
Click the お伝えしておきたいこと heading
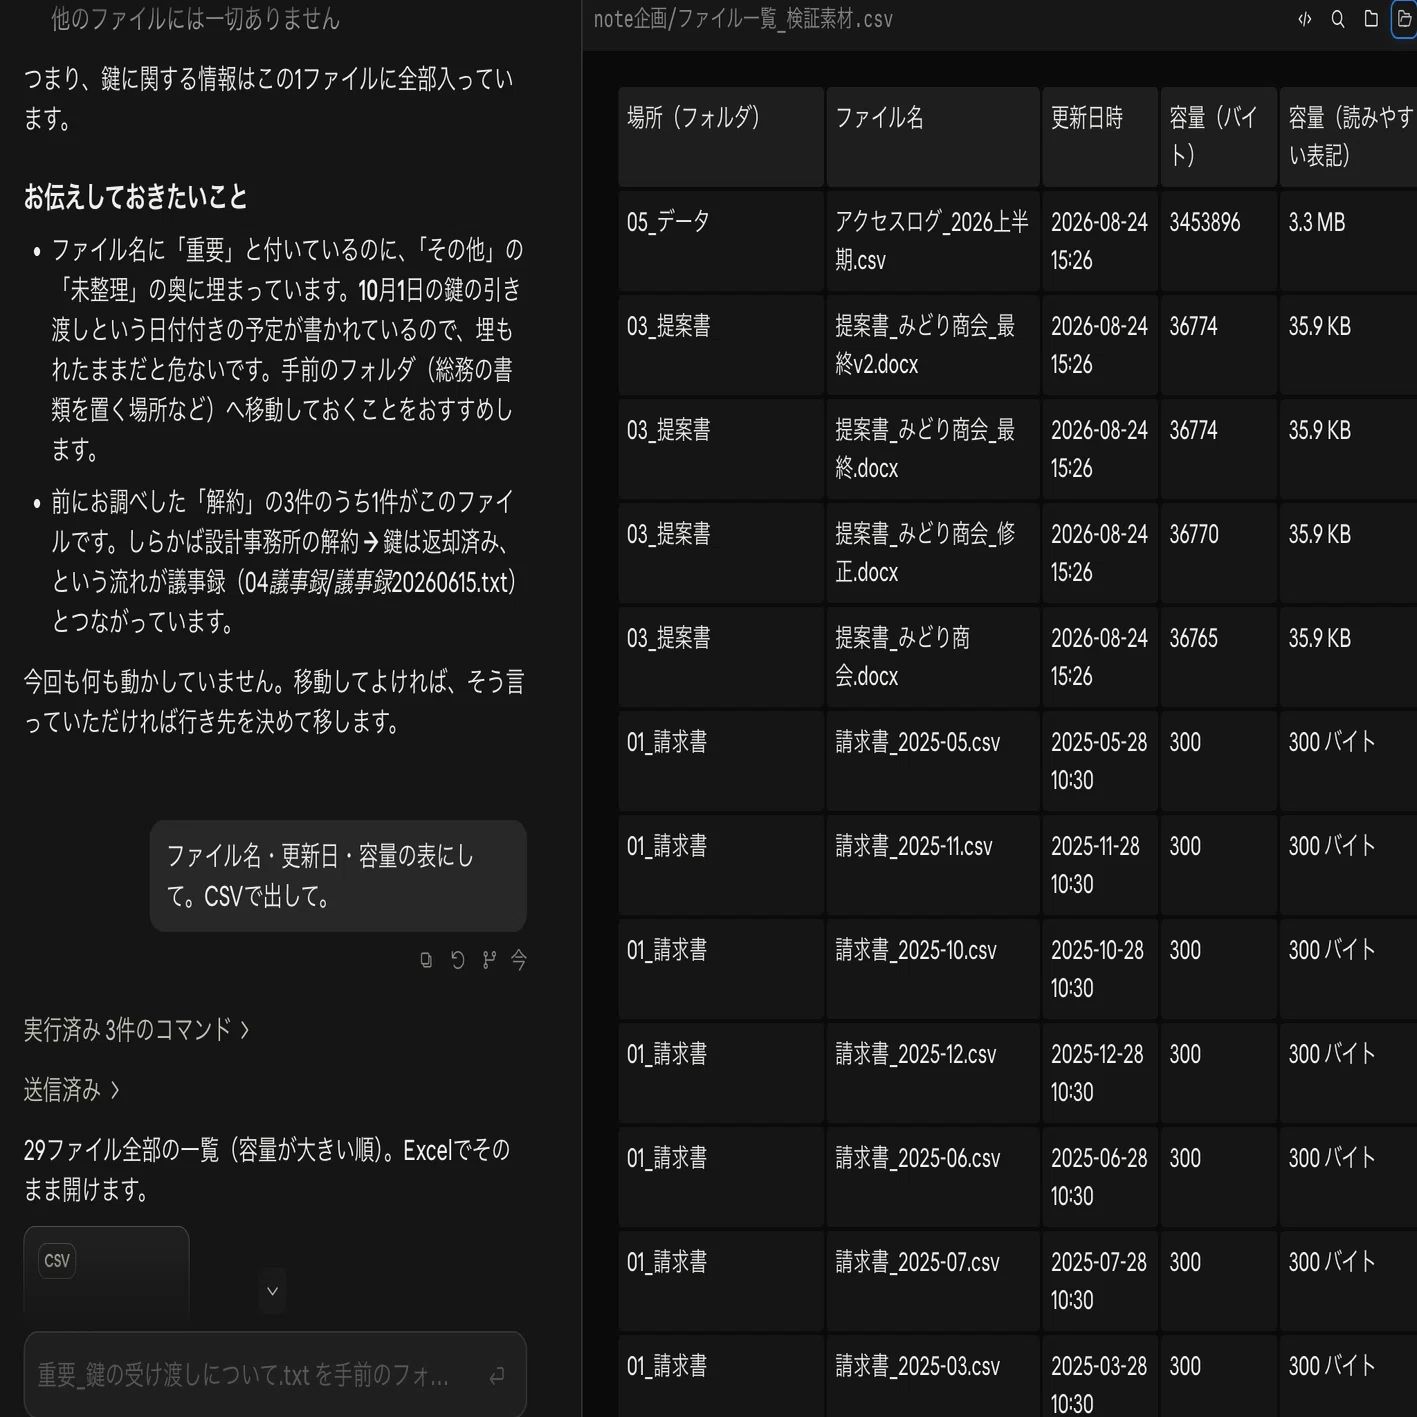click(135, 197)
